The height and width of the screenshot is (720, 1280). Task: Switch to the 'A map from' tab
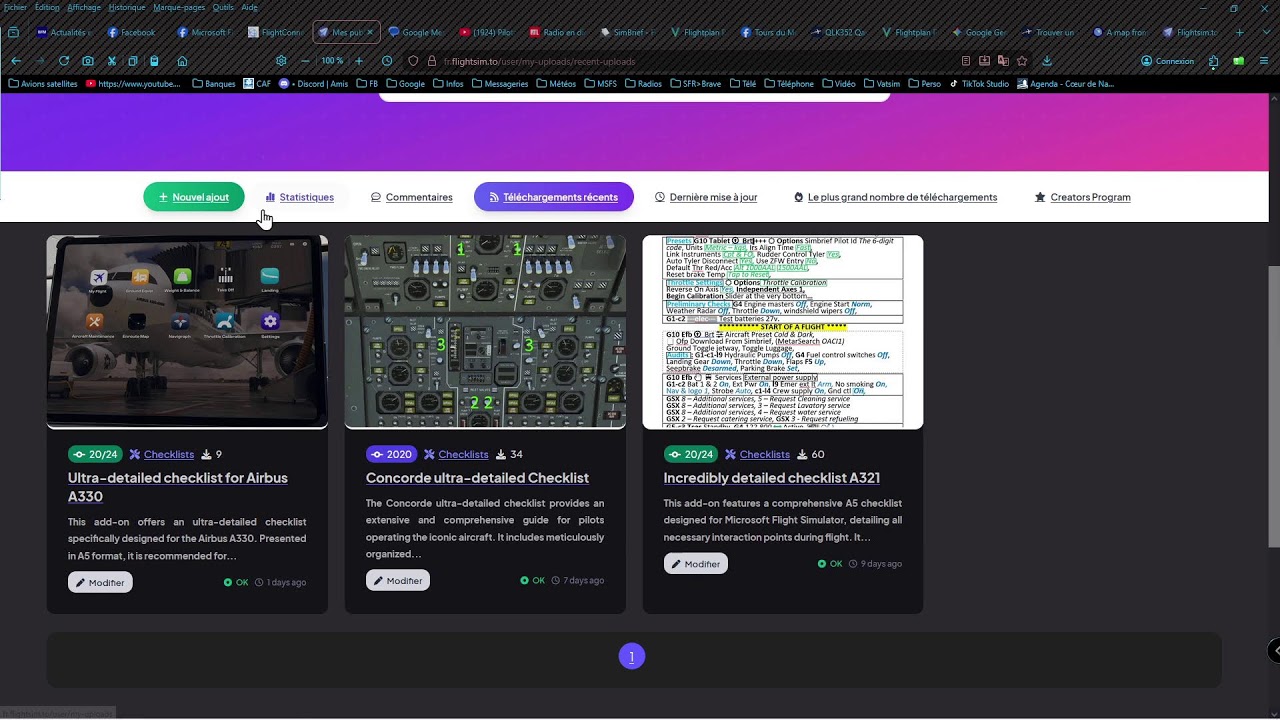(1120, 32)
